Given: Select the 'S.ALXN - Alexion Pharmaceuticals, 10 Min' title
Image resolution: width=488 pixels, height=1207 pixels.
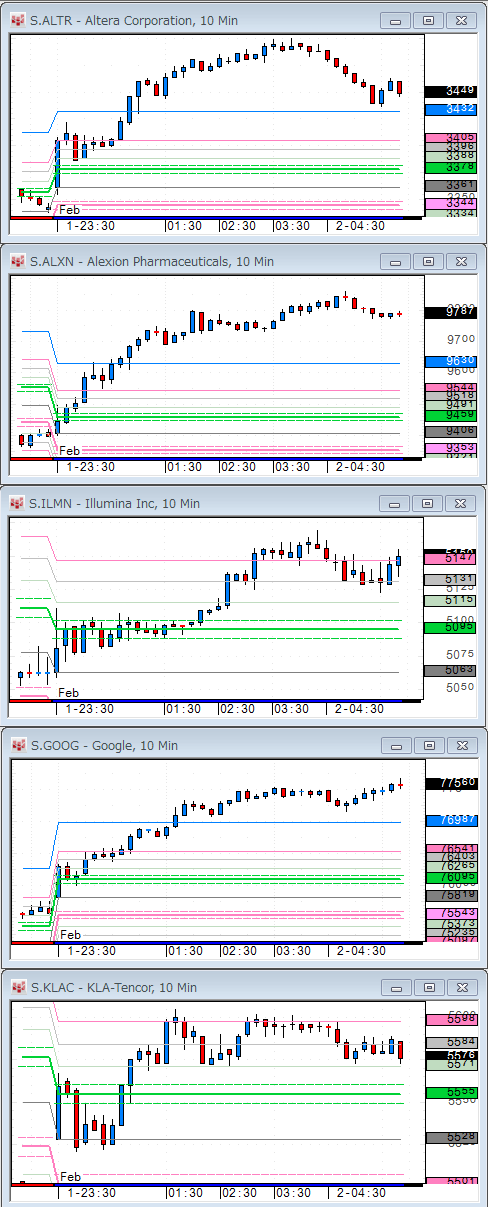Looking at the screenshot, I should coord(151,262).
